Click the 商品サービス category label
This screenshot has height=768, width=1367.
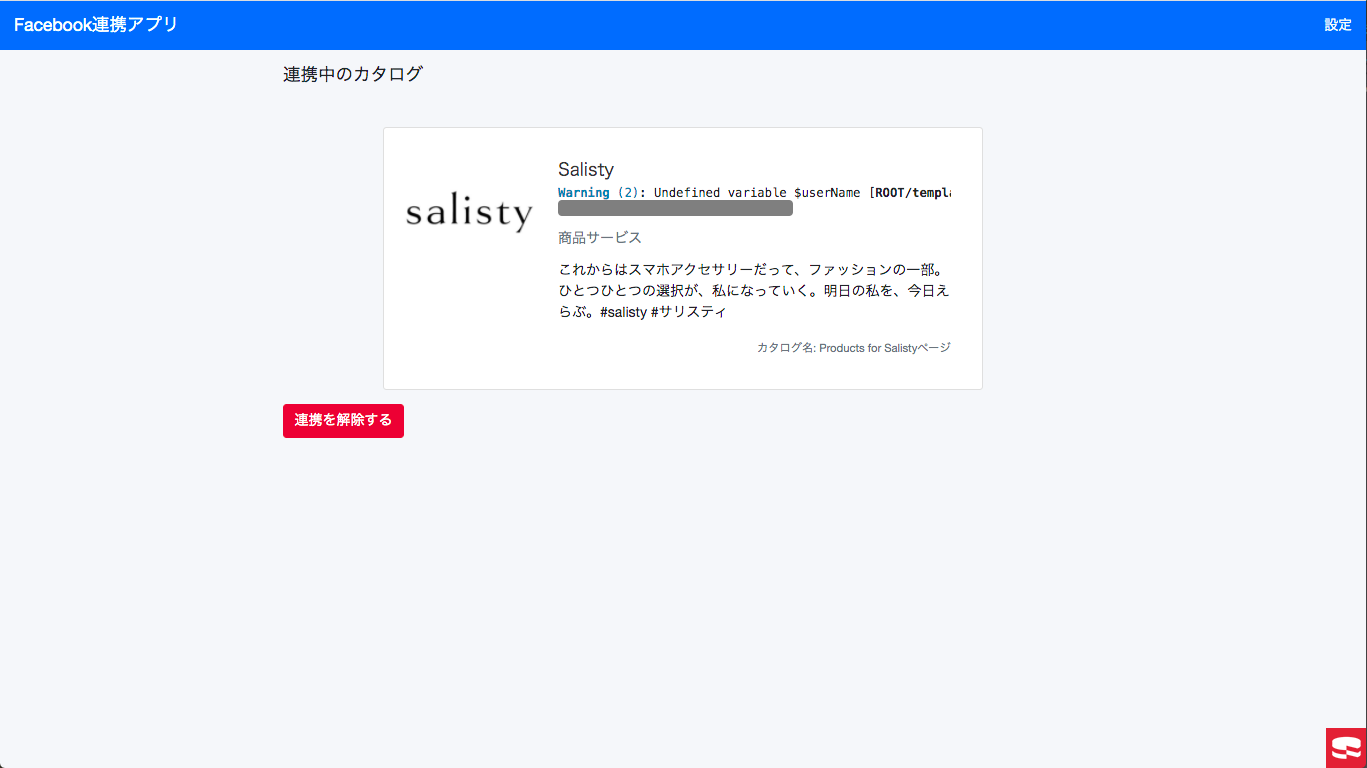(600, 237)
